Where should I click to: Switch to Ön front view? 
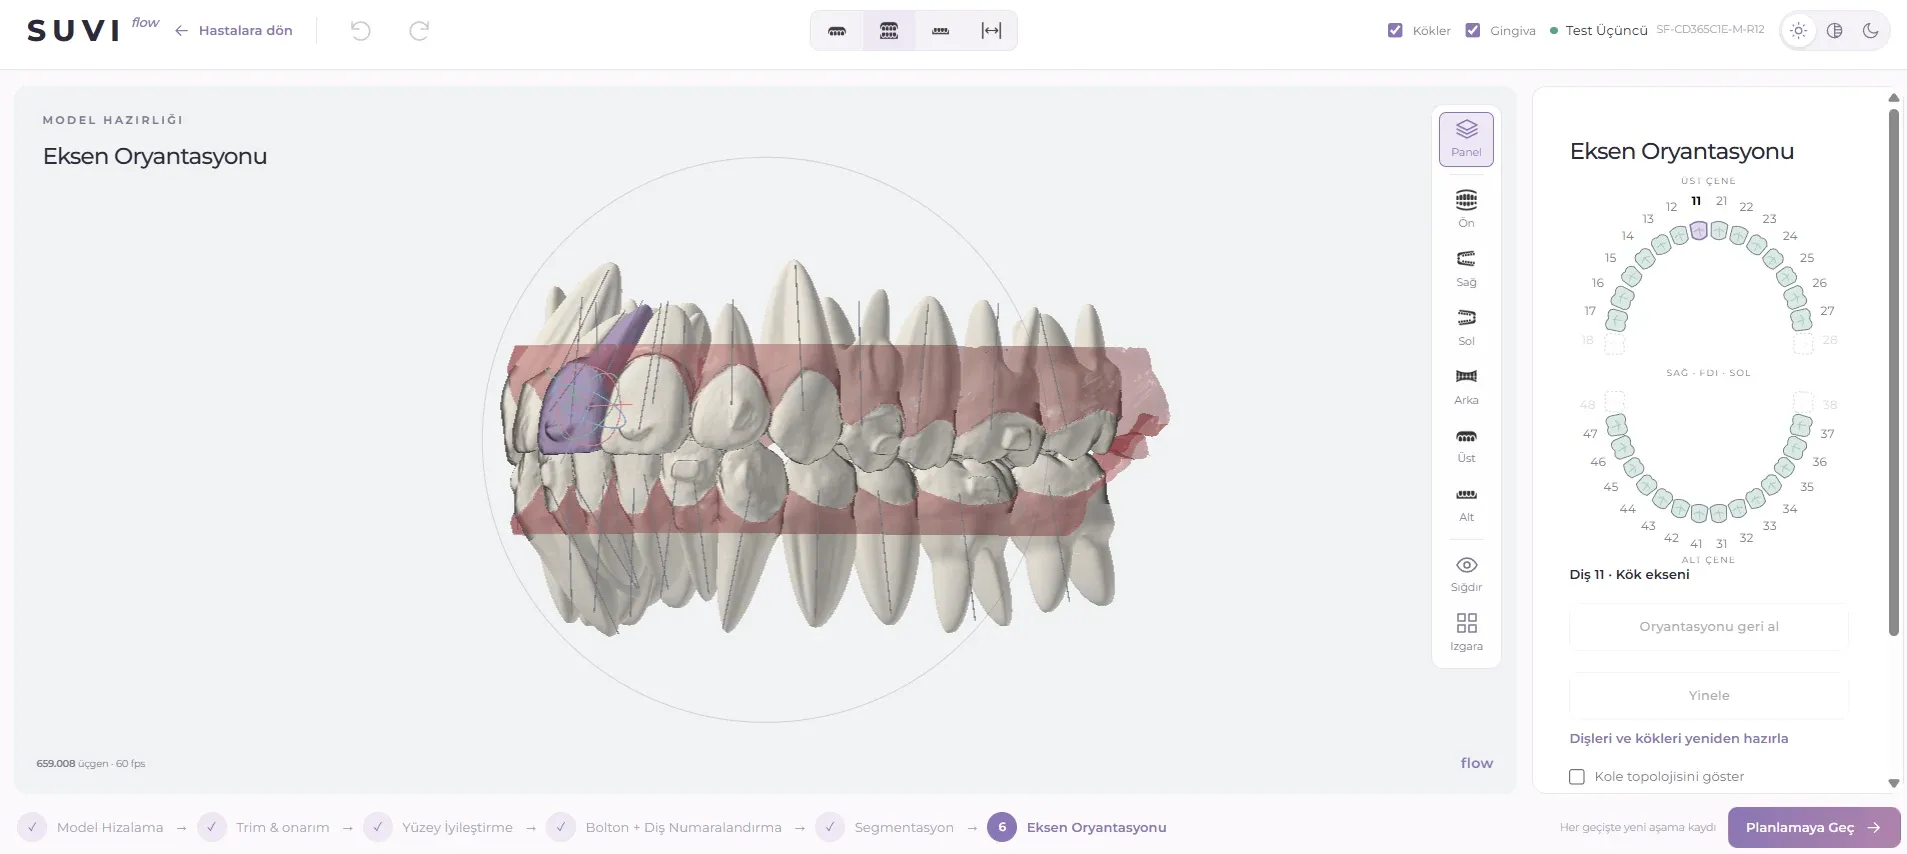pos(1466,208)
